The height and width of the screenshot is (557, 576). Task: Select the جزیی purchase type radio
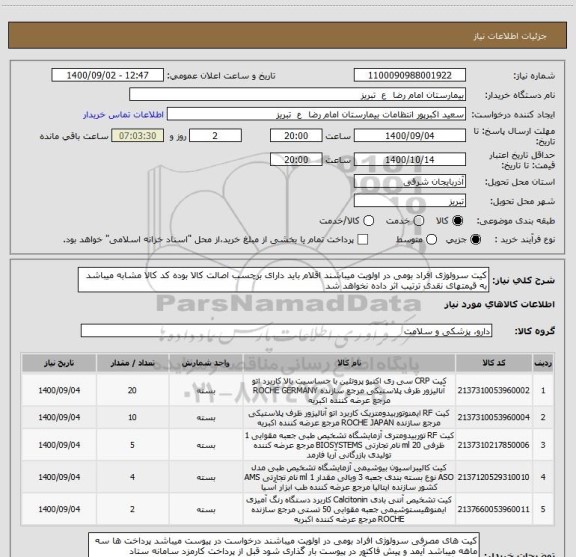coord(476,240)
